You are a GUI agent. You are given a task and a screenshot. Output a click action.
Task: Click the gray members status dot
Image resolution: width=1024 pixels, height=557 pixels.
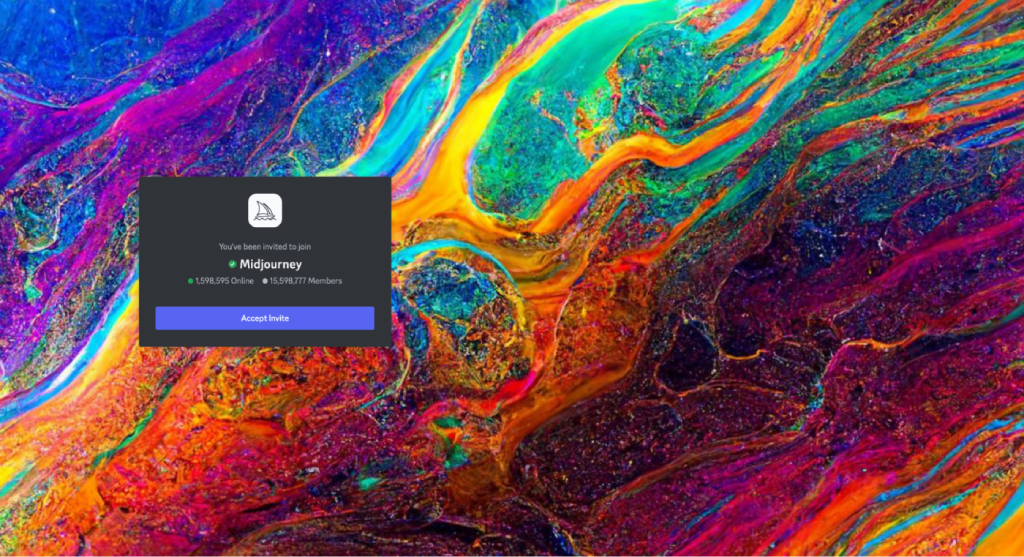click(x=264, y=281)
